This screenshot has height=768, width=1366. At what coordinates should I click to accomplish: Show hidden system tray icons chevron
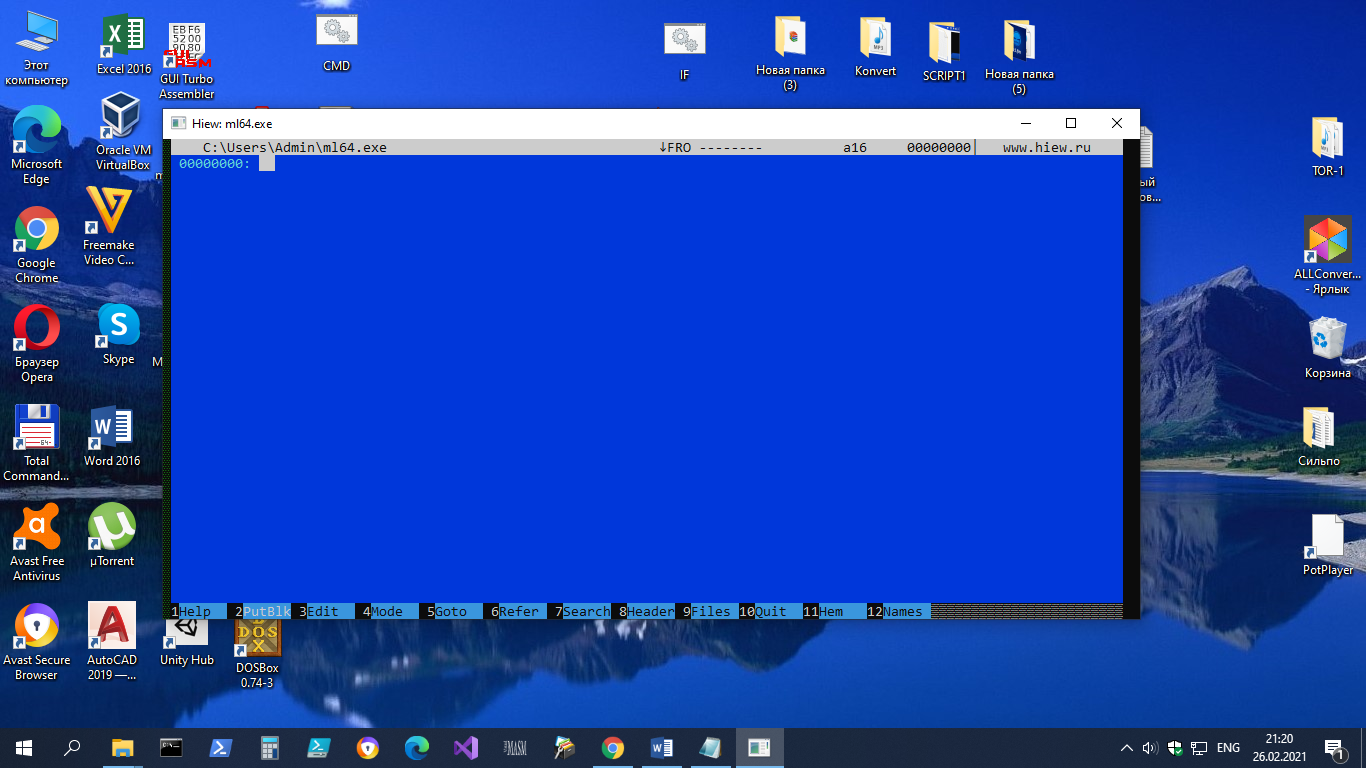tap(1127, 748)
